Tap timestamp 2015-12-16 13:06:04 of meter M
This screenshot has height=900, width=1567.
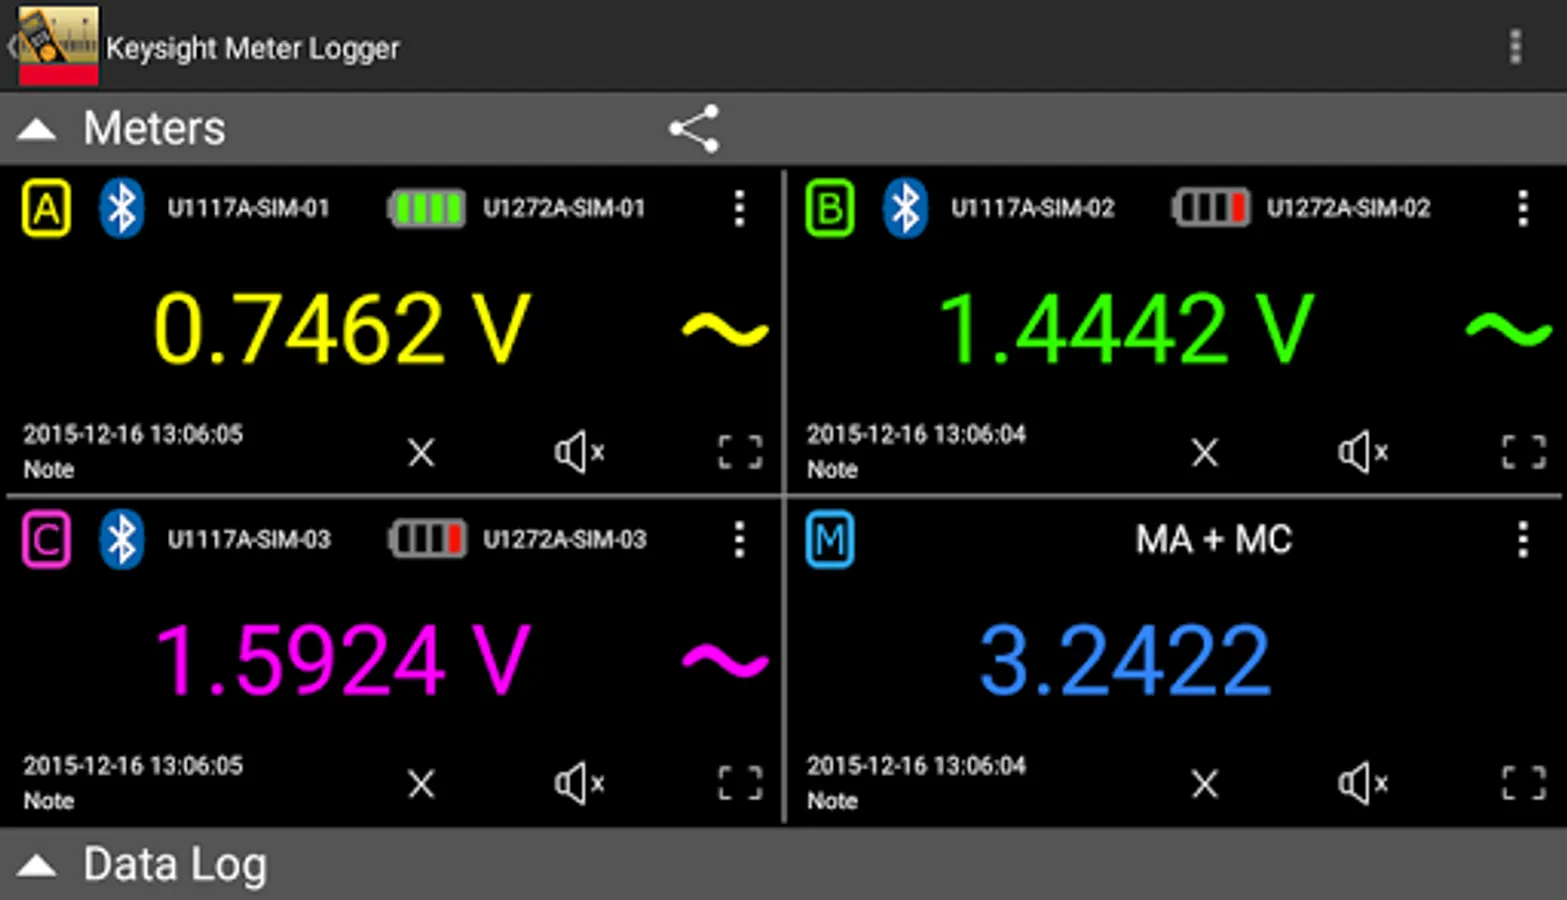pos(917,765)
